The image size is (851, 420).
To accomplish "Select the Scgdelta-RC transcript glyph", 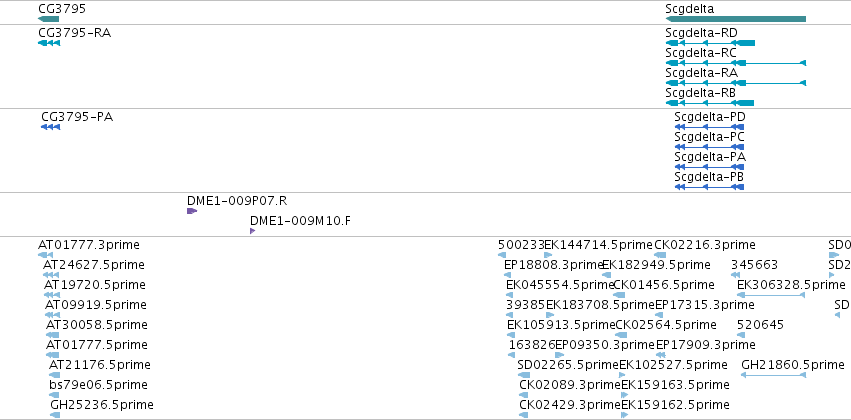I will (735, 63).
